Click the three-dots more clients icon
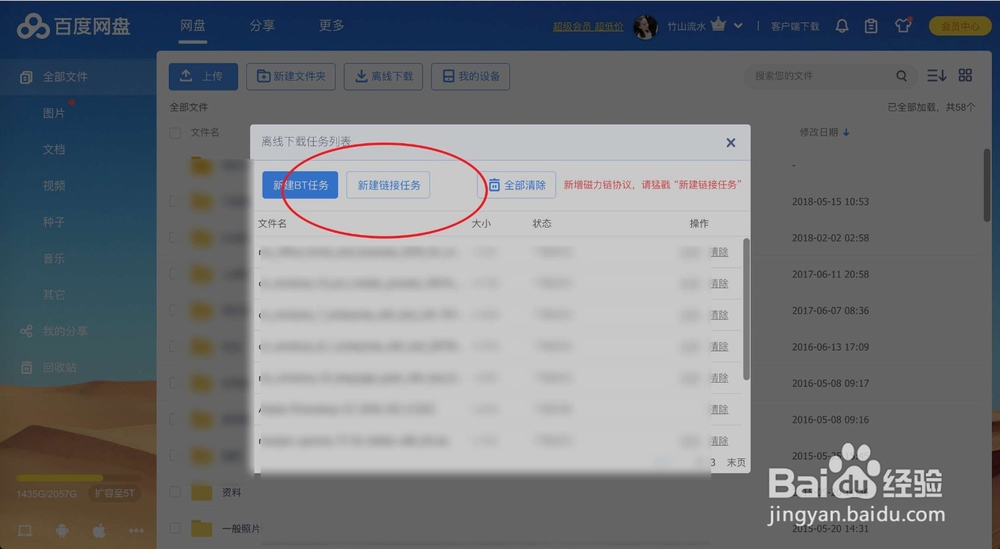 [136, 531]
